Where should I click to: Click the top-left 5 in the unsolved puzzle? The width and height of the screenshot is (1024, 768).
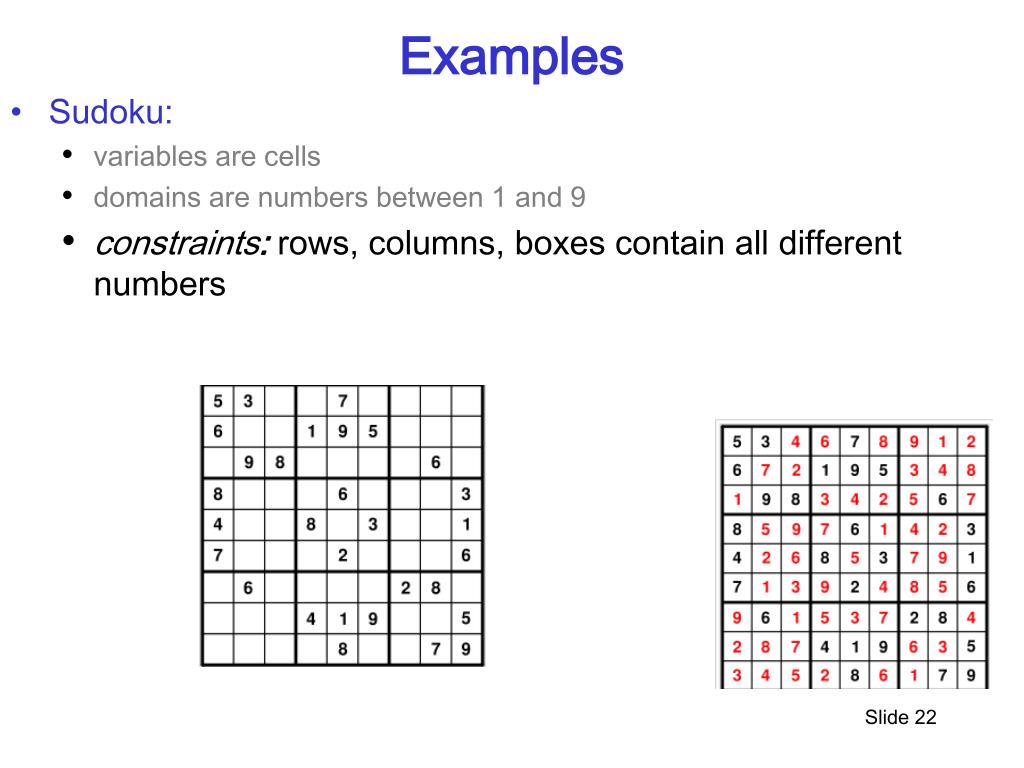tap(217, 400)
